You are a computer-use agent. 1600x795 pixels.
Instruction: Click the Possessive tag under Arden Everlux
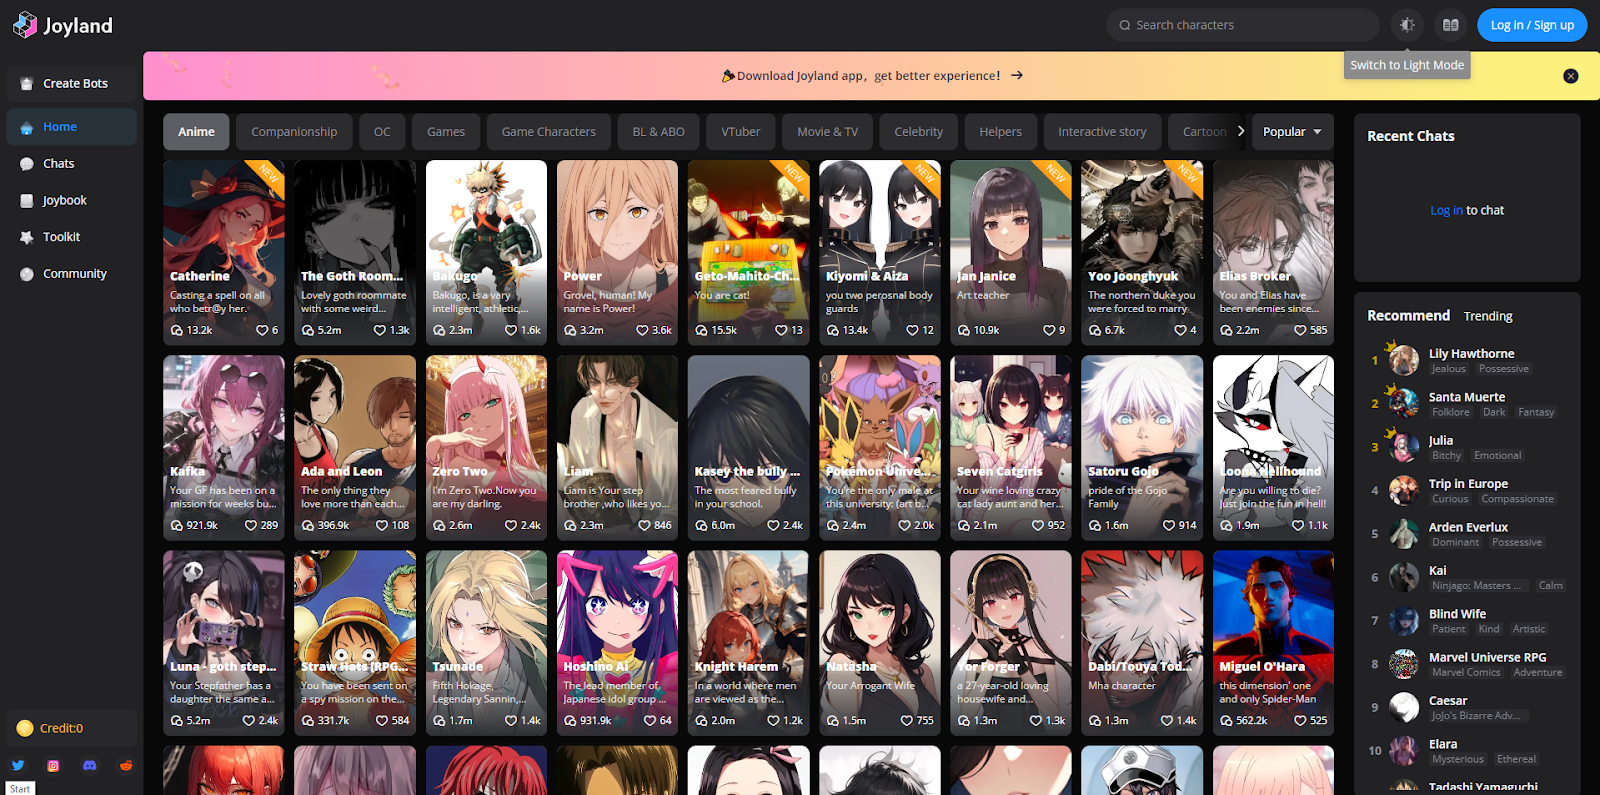[x=1517, y=542]
